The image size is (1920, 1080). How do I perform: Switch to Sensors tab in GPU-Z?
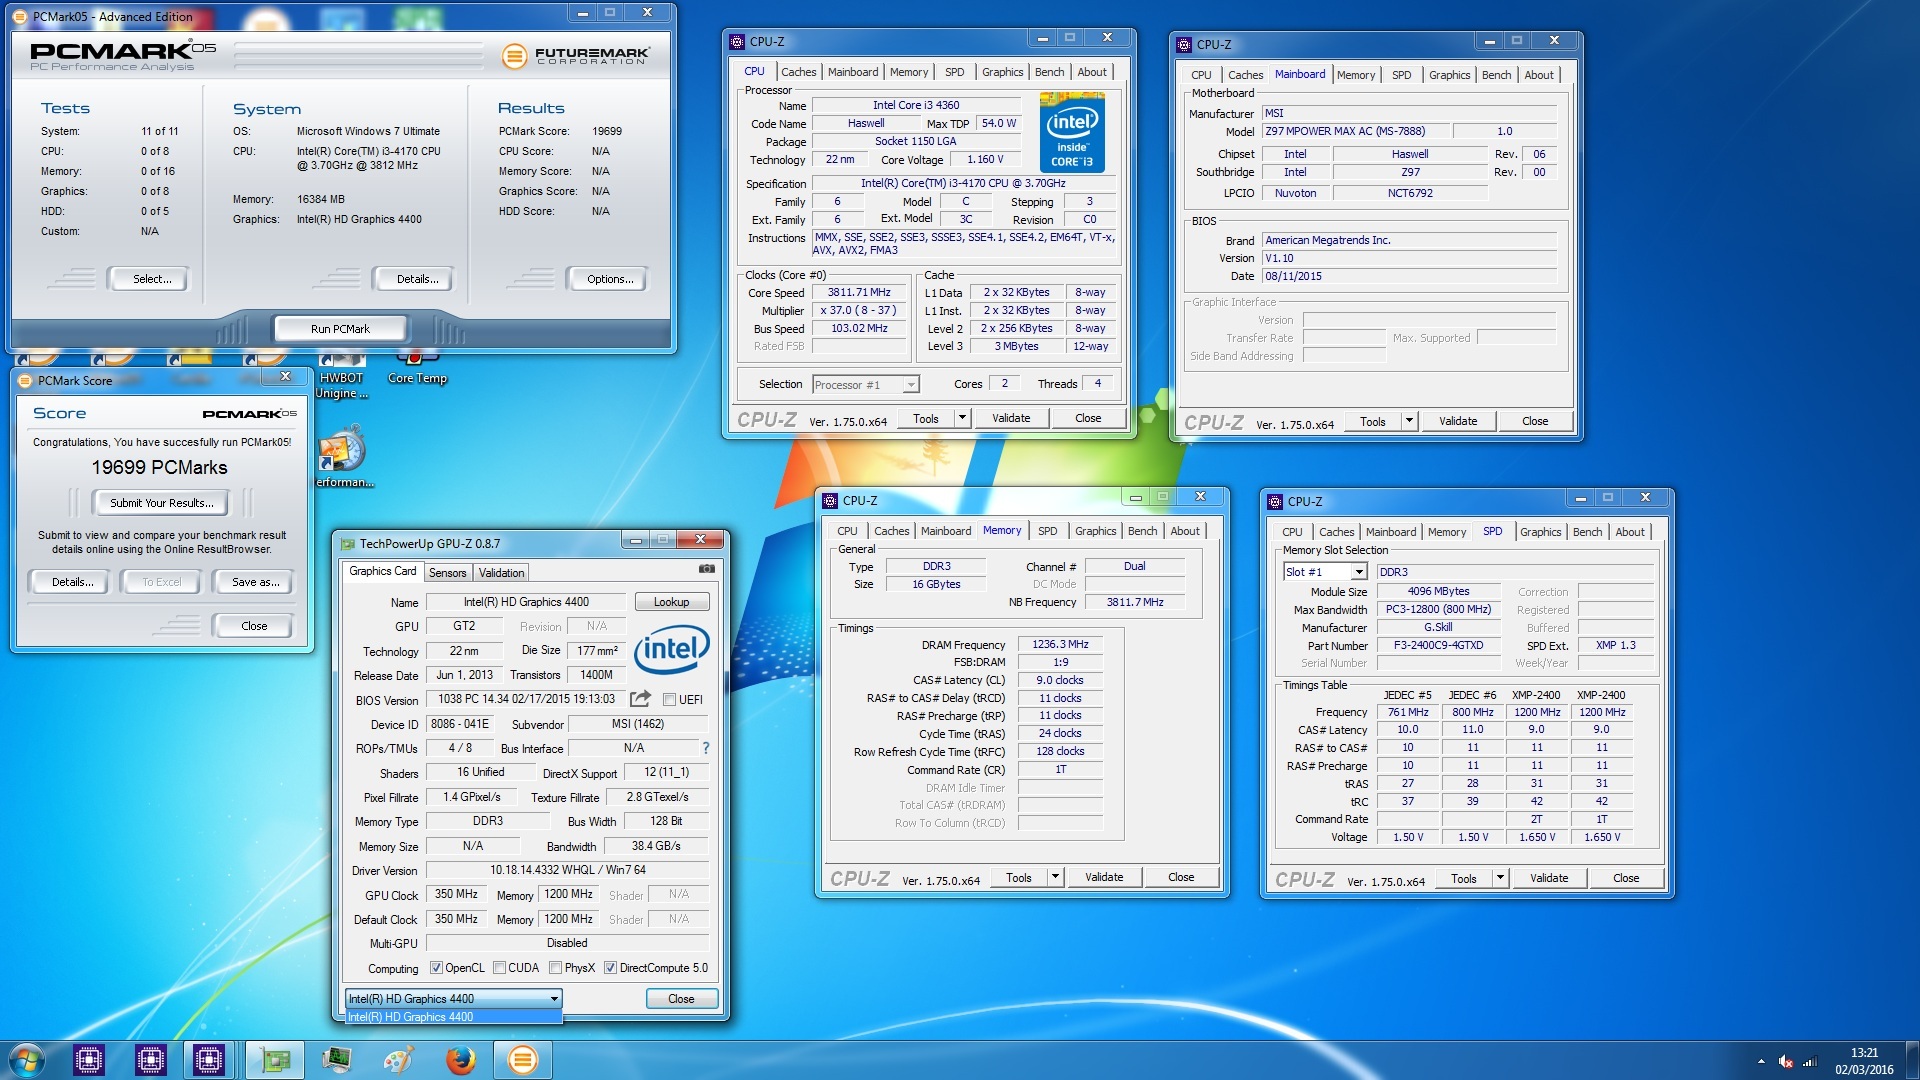(x=448, y=573)
